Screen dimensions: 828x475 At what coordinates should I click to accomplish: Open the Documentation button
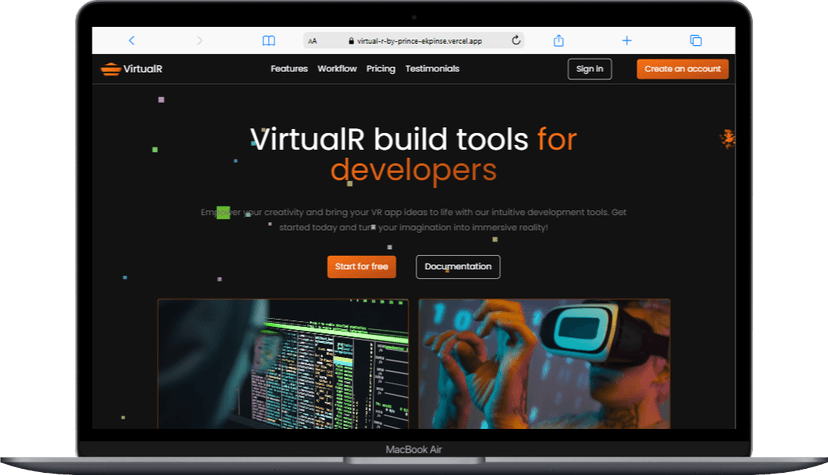click(x=458, y=267)
